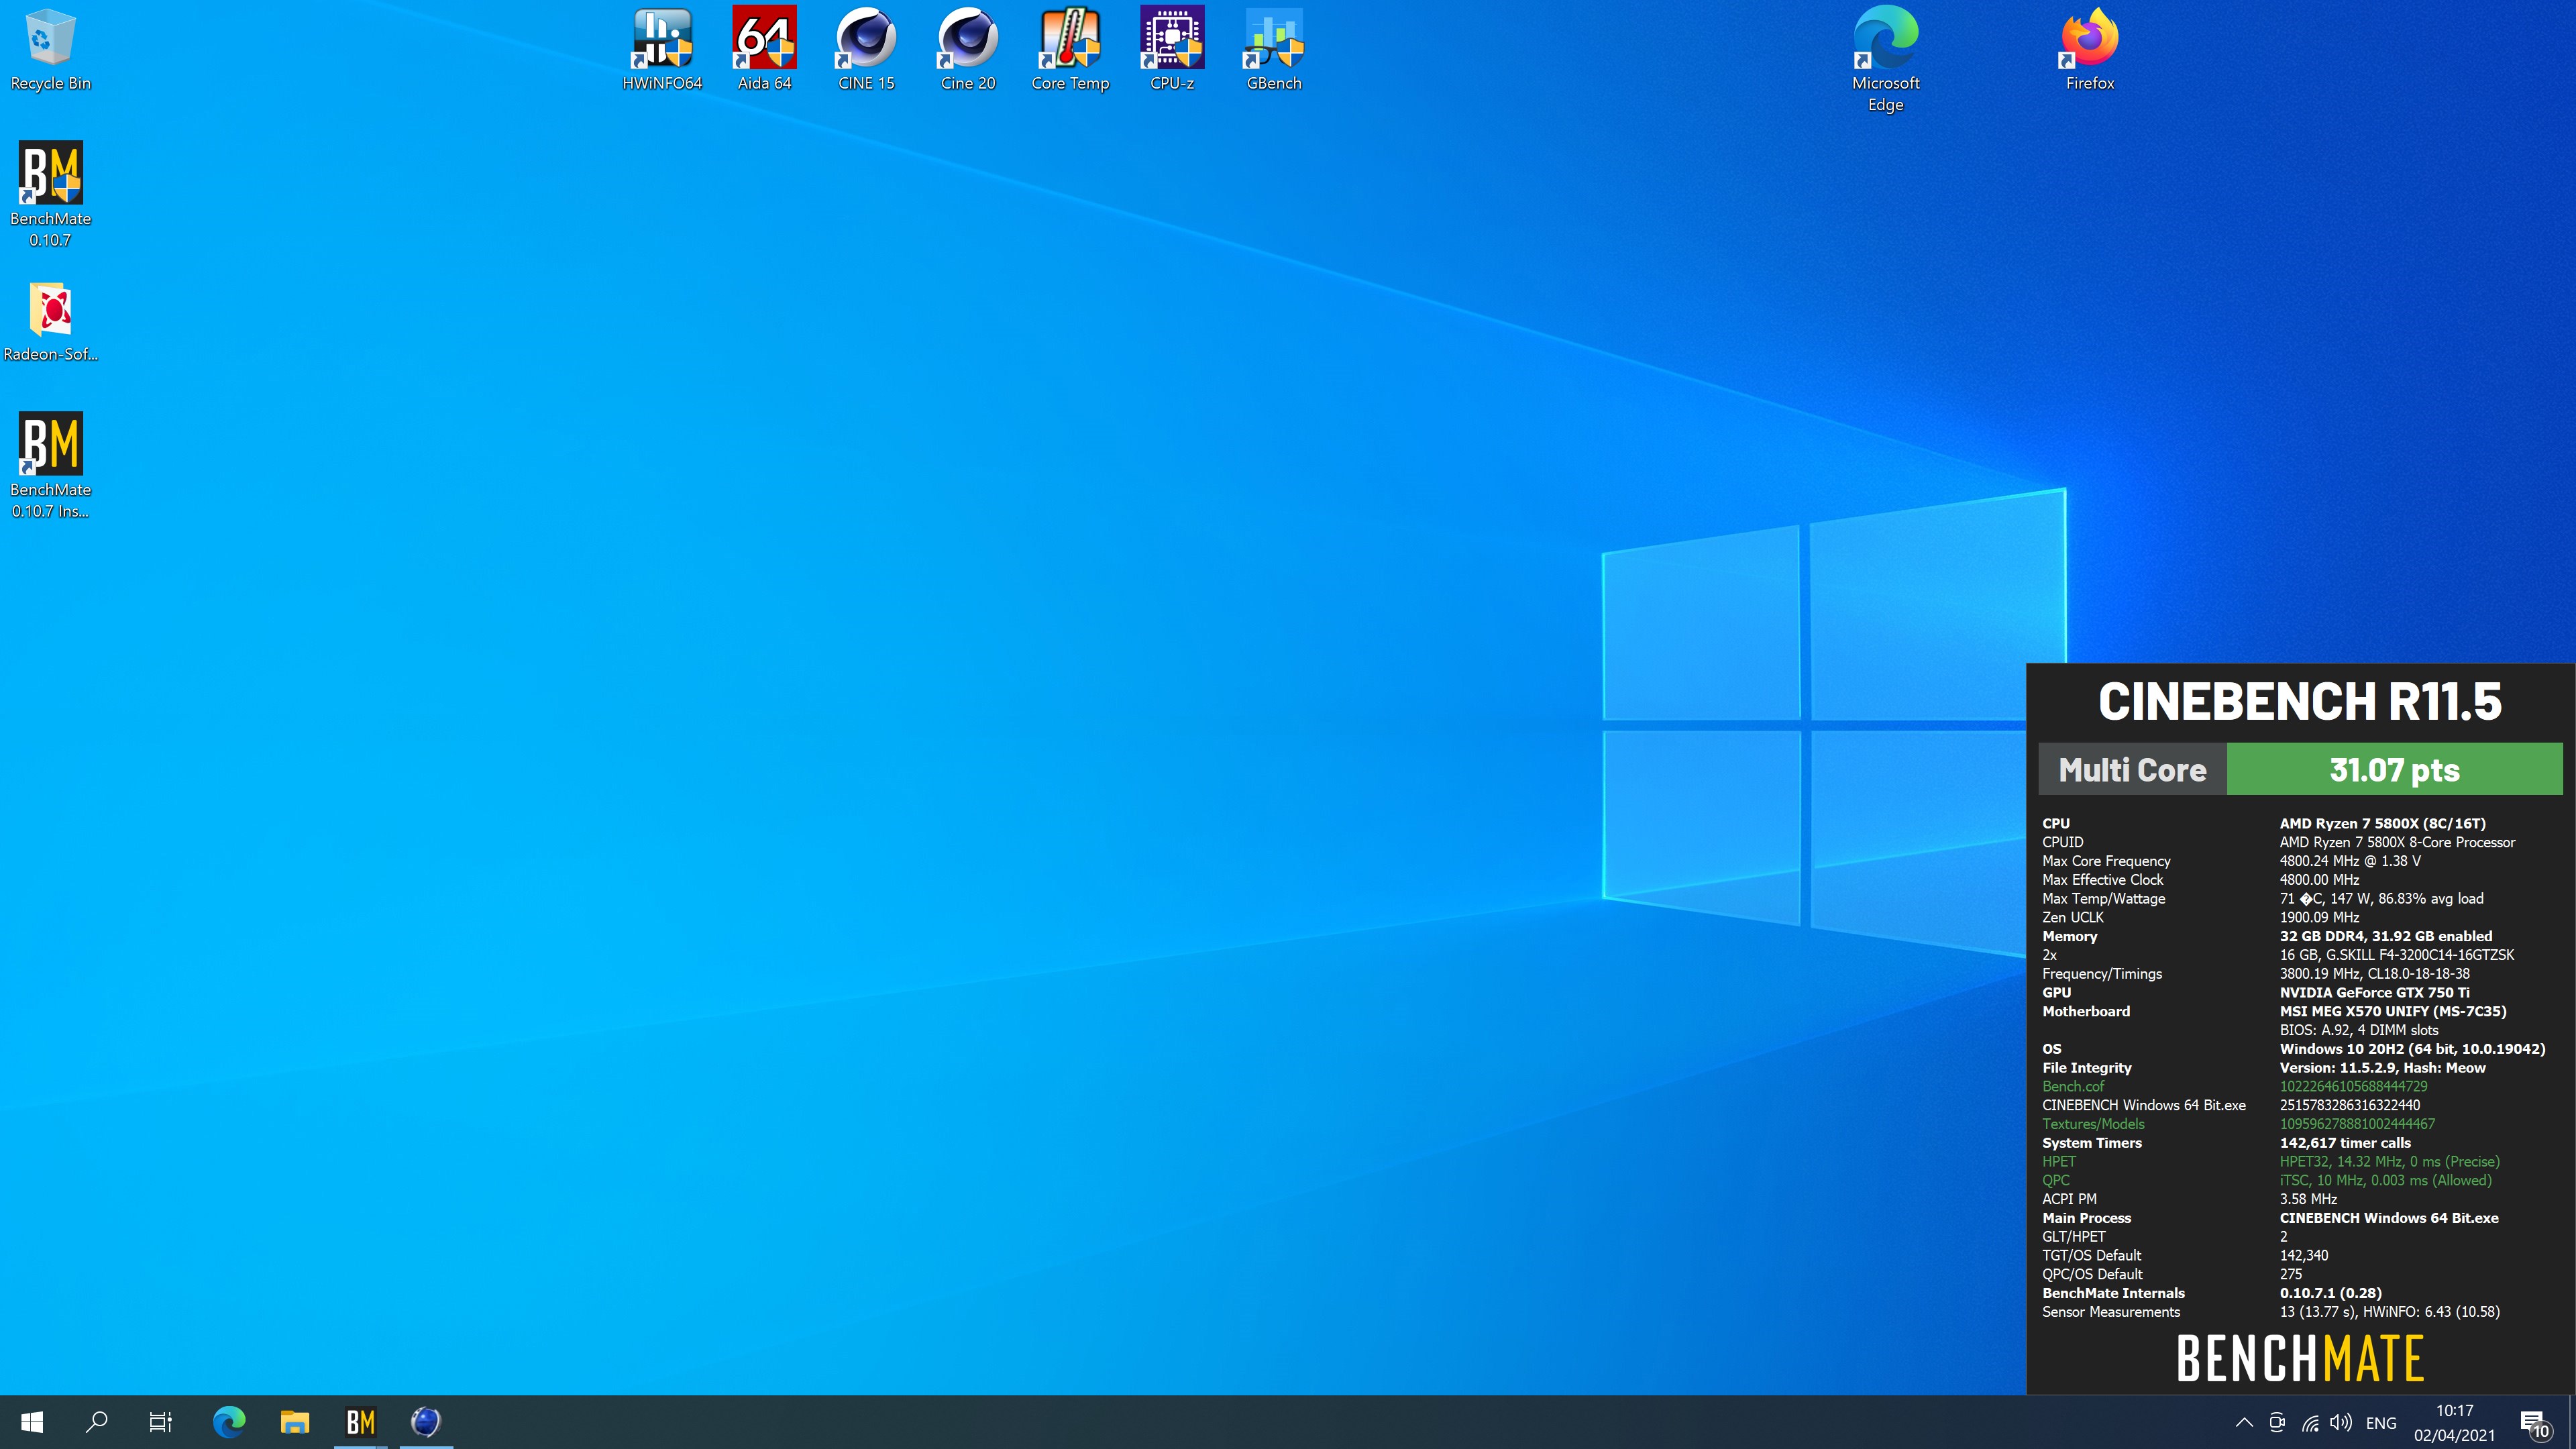Open the CINE 15 shortcut

pos(866,50)
